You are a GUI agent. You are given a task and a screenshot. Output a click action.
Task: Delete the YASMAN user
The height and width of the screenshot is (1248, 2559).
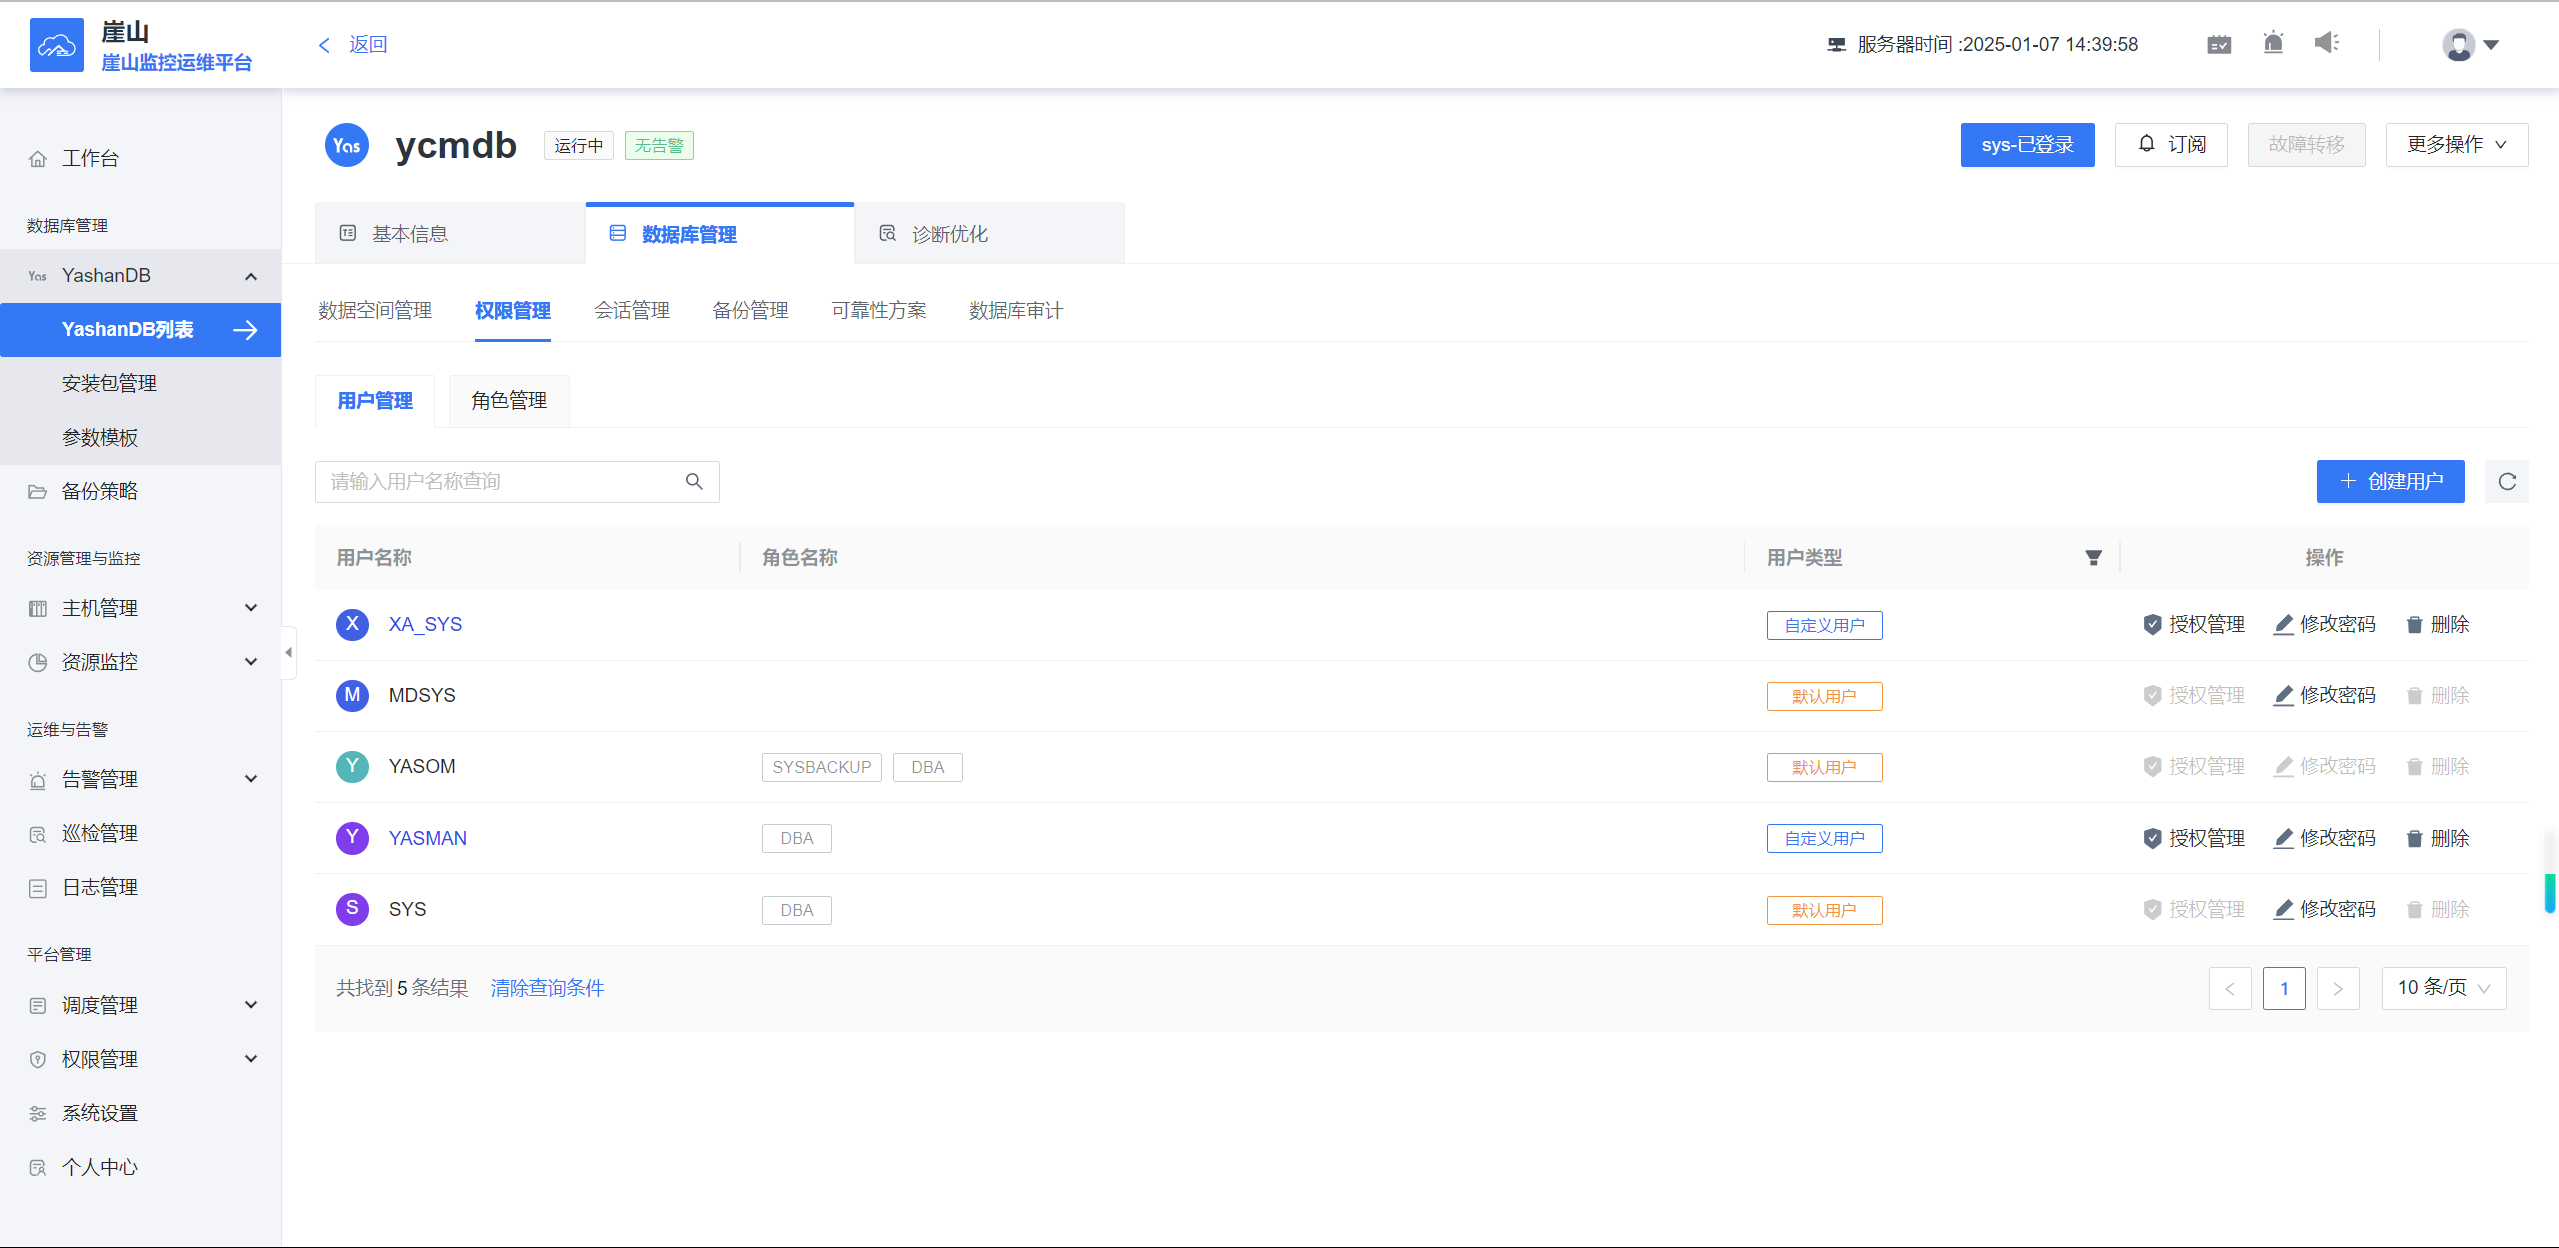[x=2437, y=839]
